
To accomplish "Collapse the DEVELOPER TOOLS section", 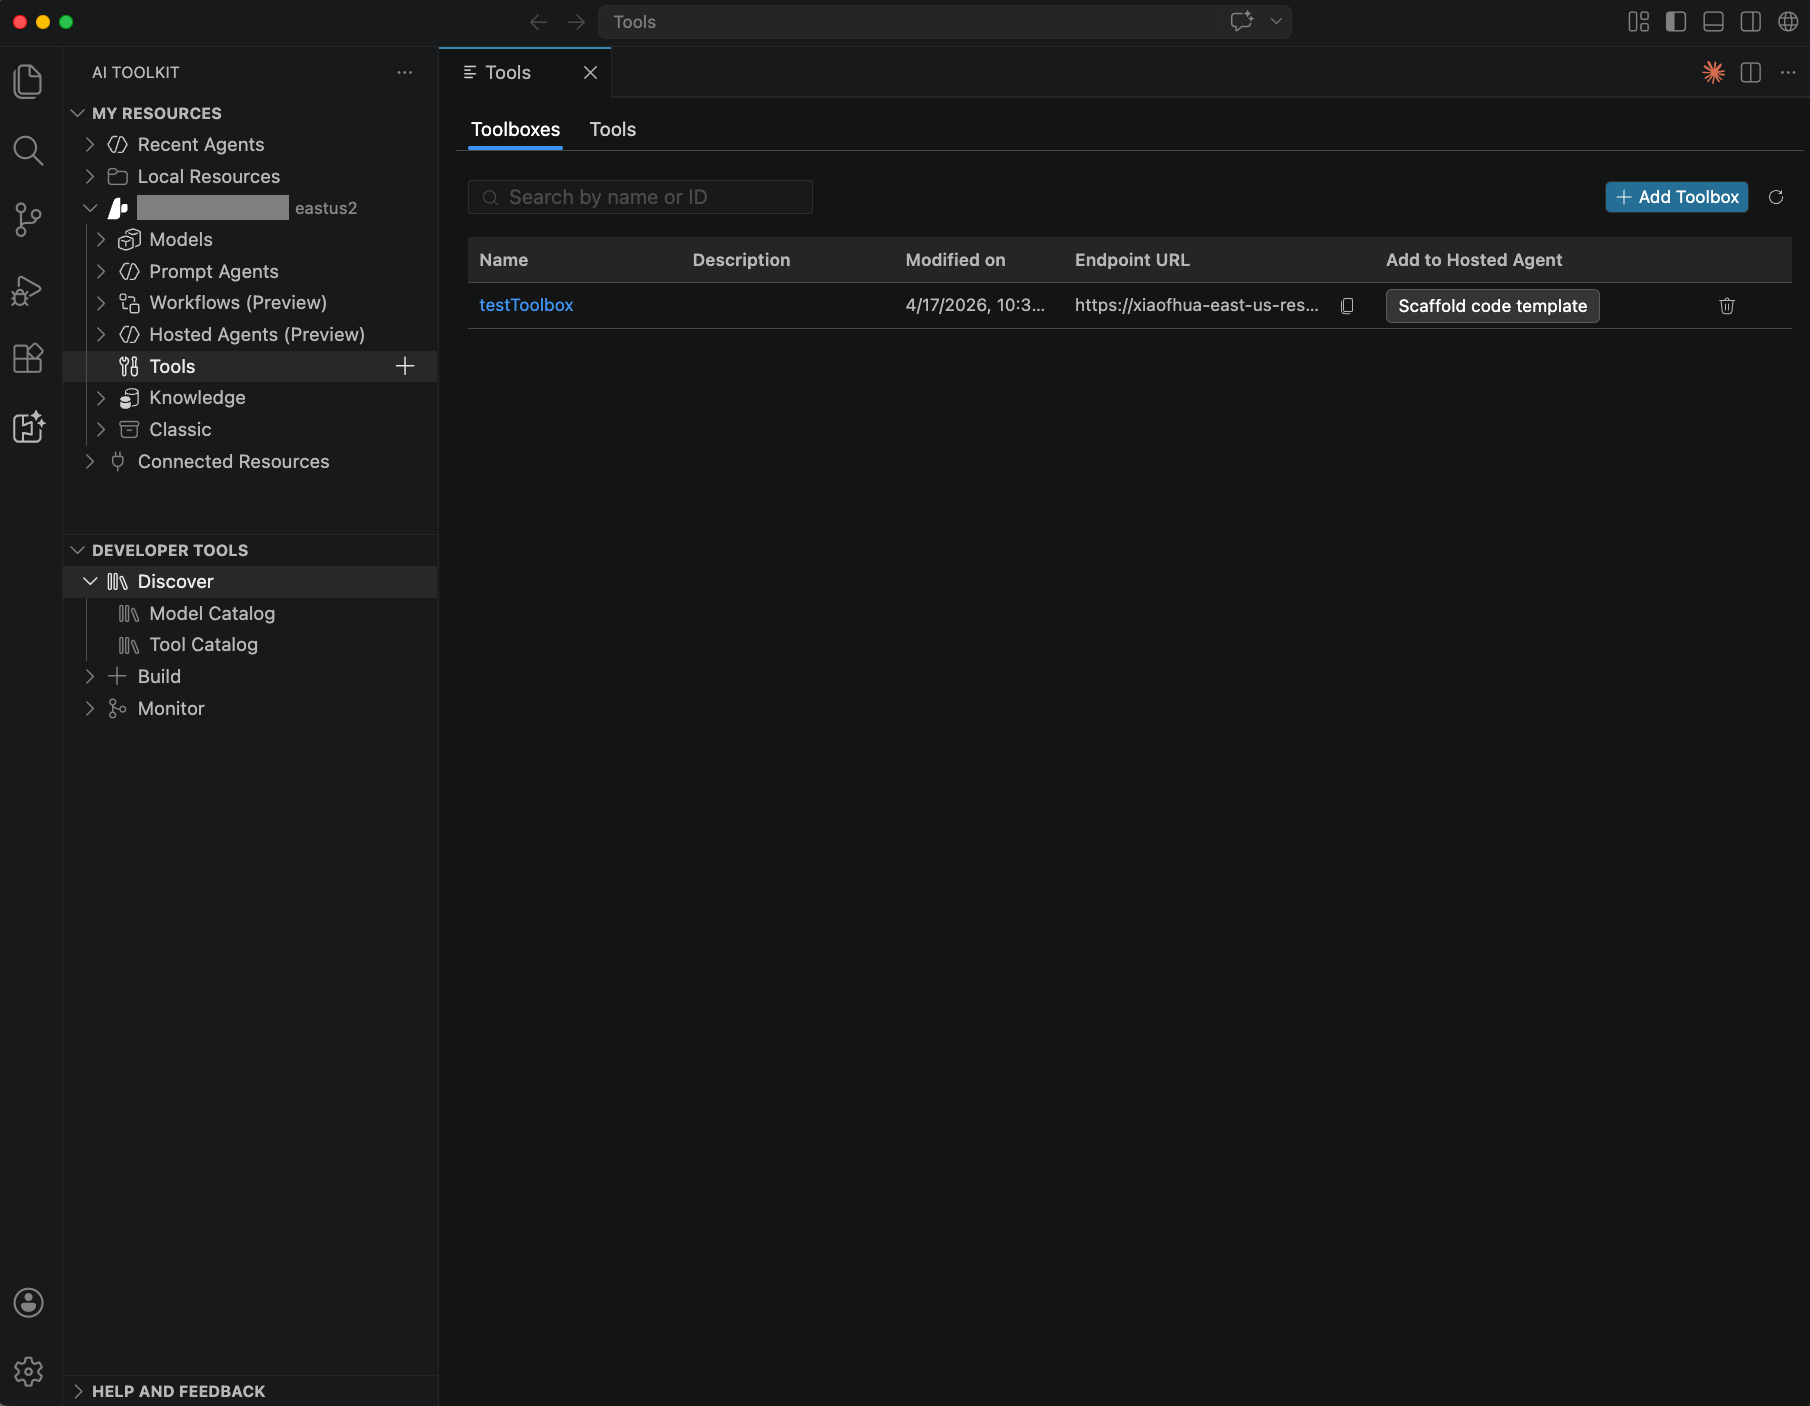I will [78, 550].
